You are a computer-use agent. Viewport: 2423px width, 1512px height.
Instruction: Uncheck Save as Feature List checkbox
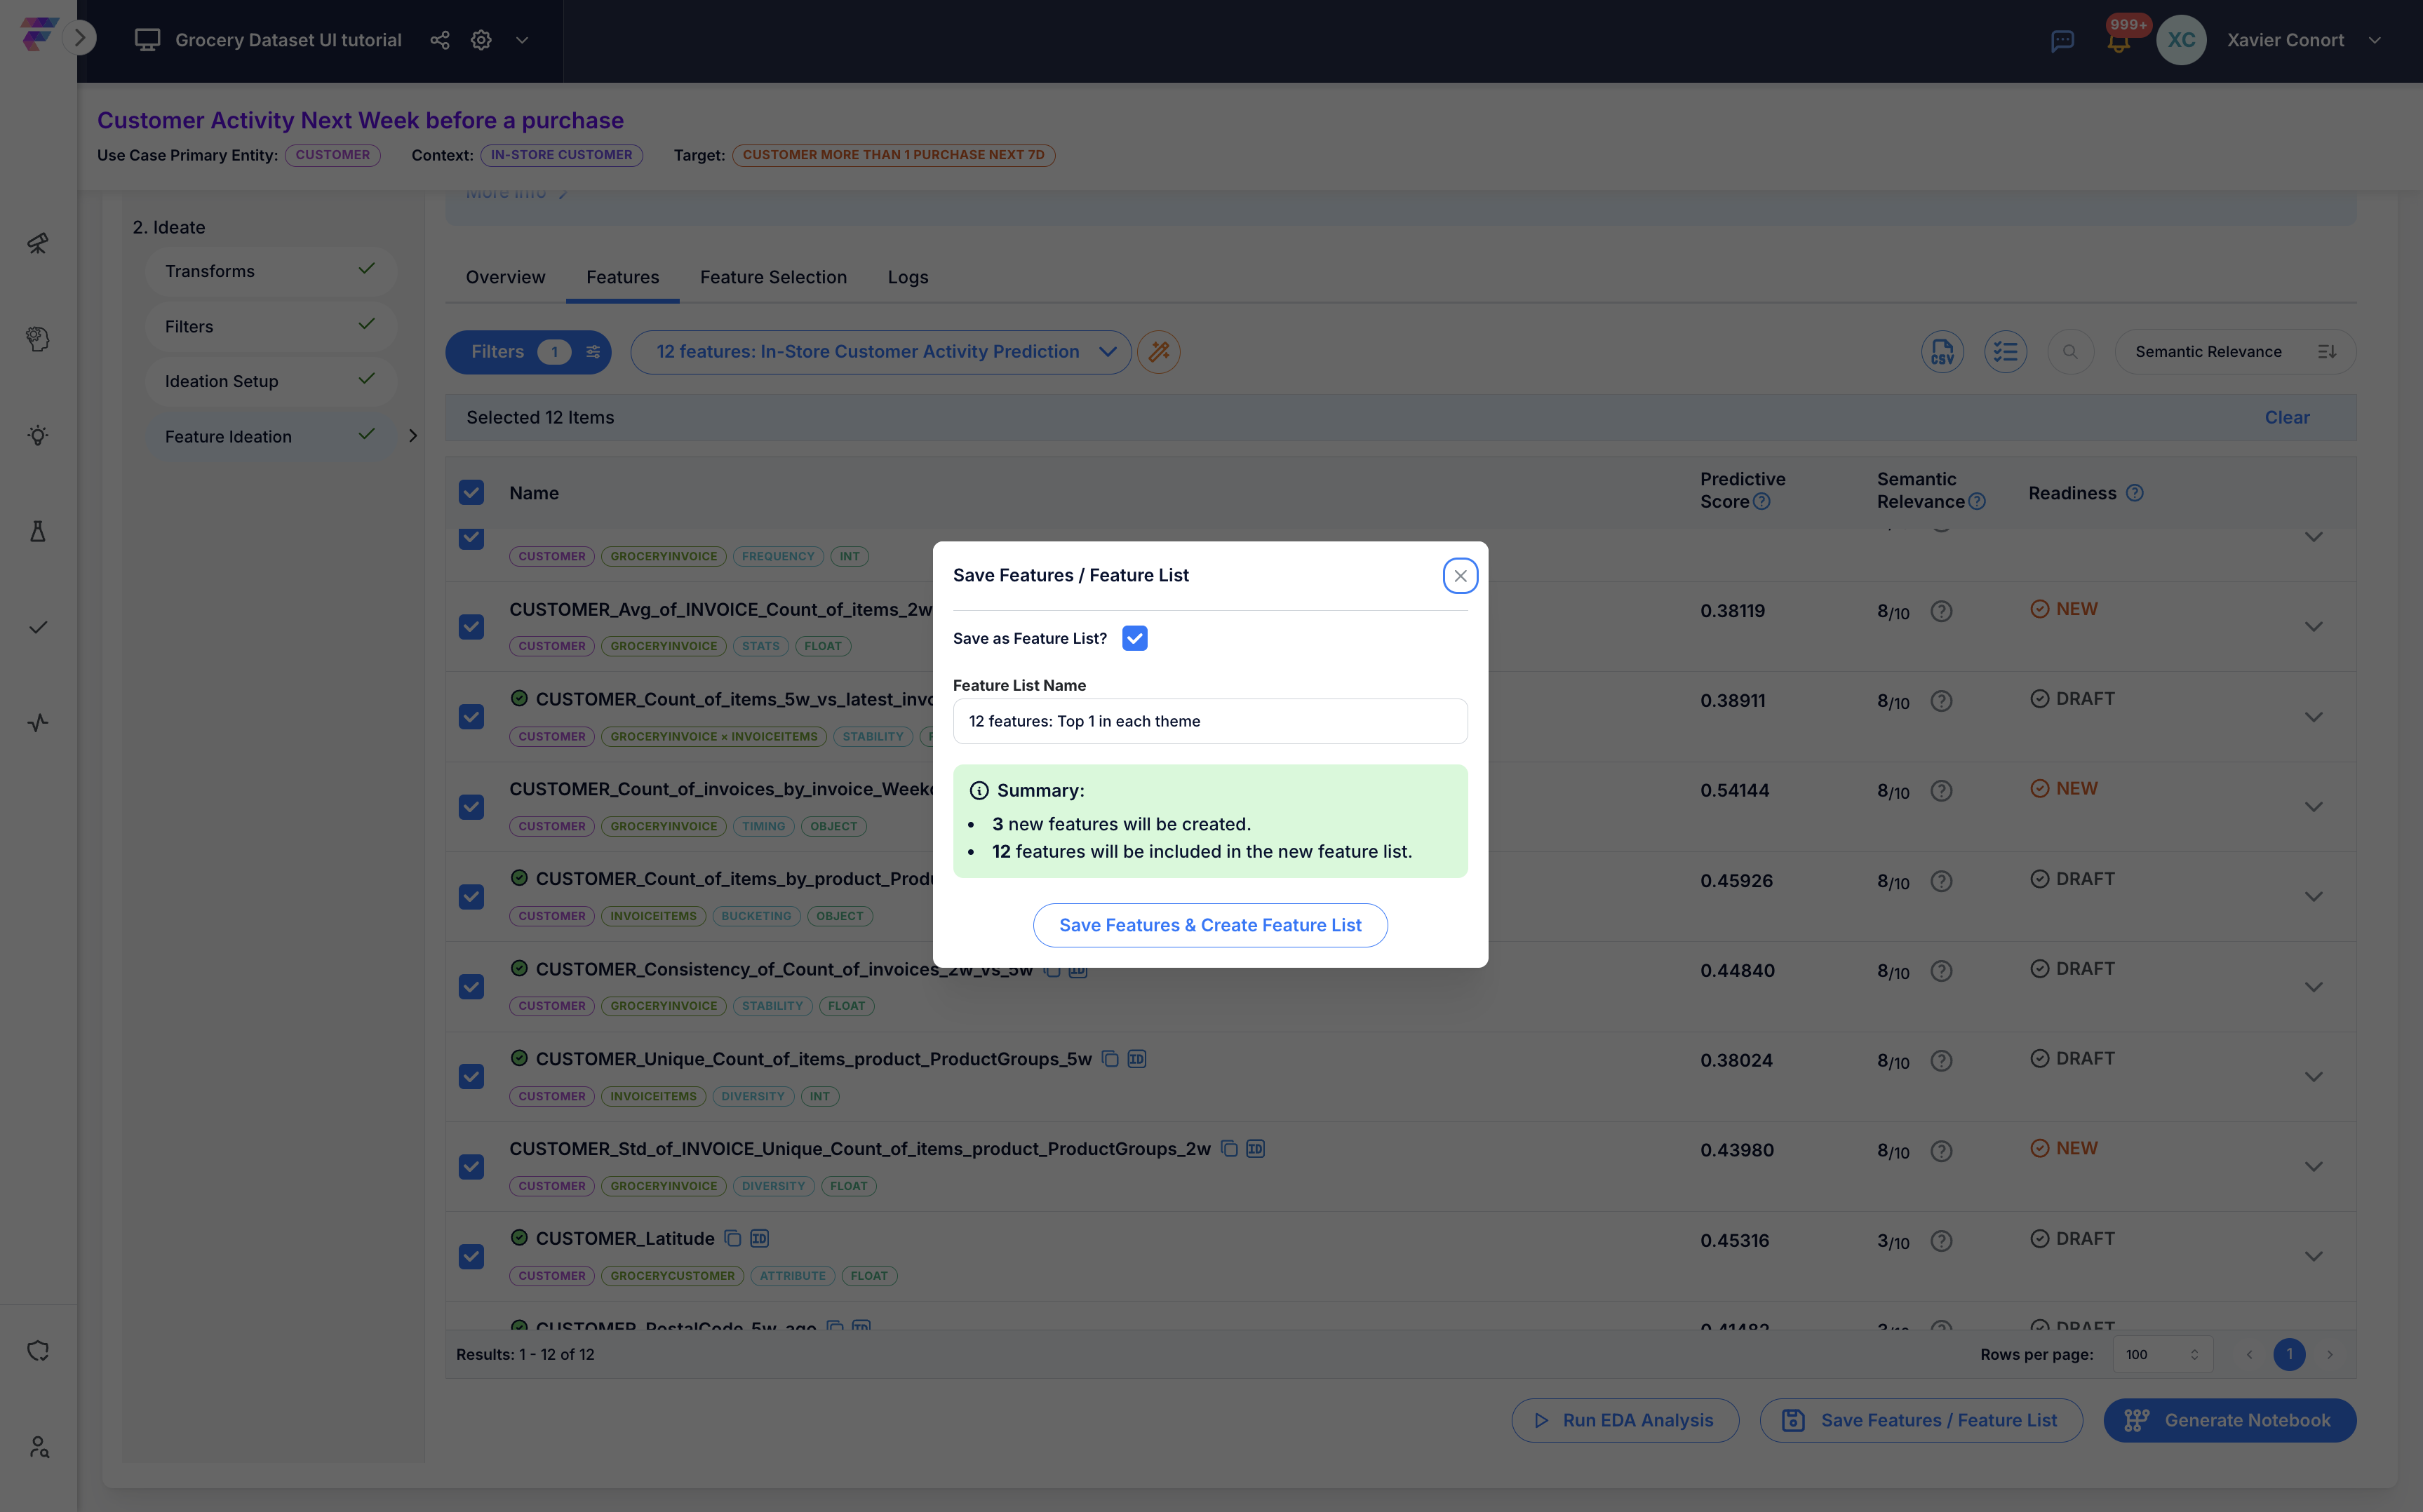1134,638
